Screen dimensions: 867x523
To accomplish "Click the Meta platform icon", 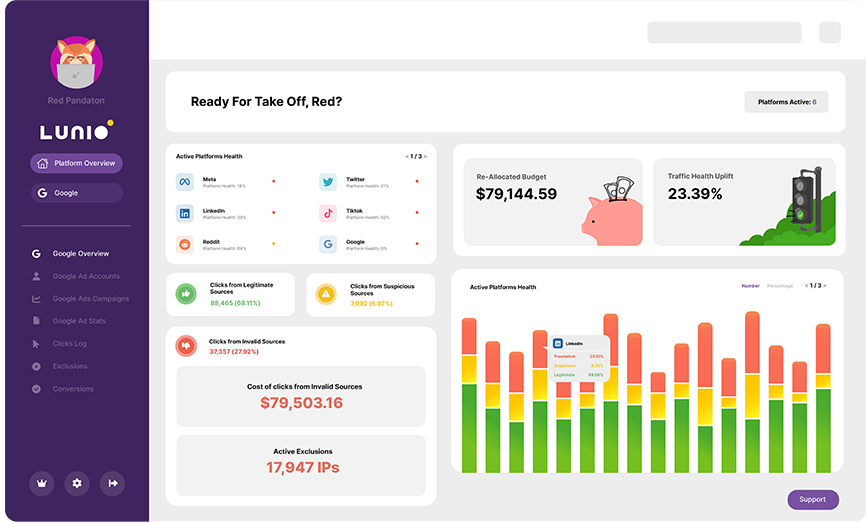I will [x=185, y=182].
